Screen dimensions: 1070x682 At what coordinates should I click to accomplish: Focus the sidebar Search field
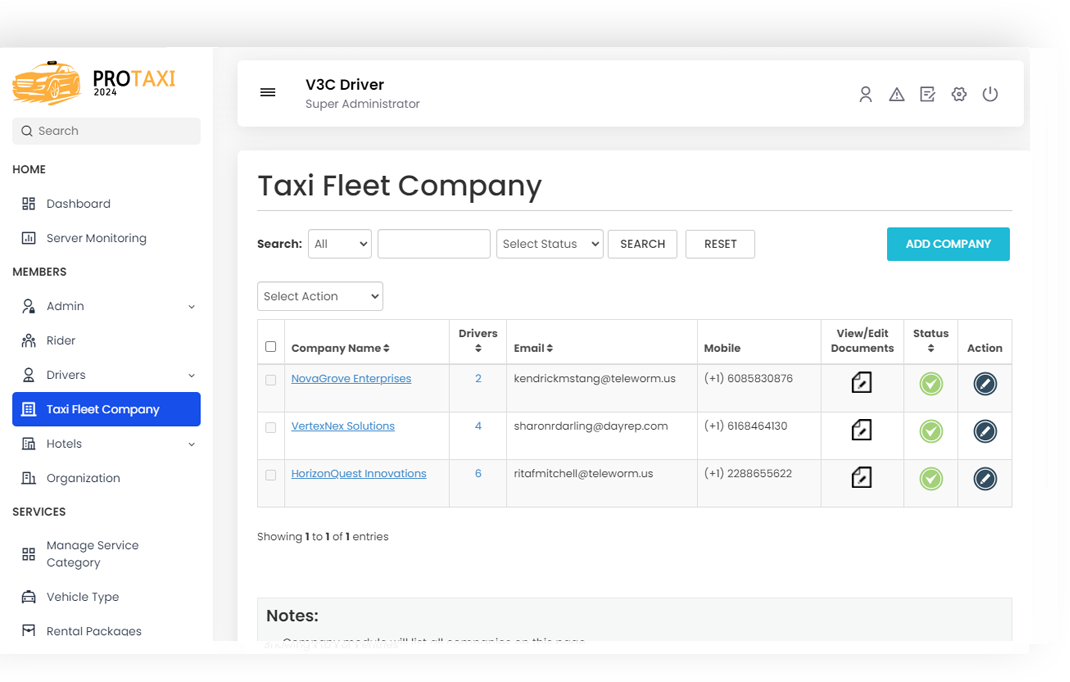pos(106,131)
